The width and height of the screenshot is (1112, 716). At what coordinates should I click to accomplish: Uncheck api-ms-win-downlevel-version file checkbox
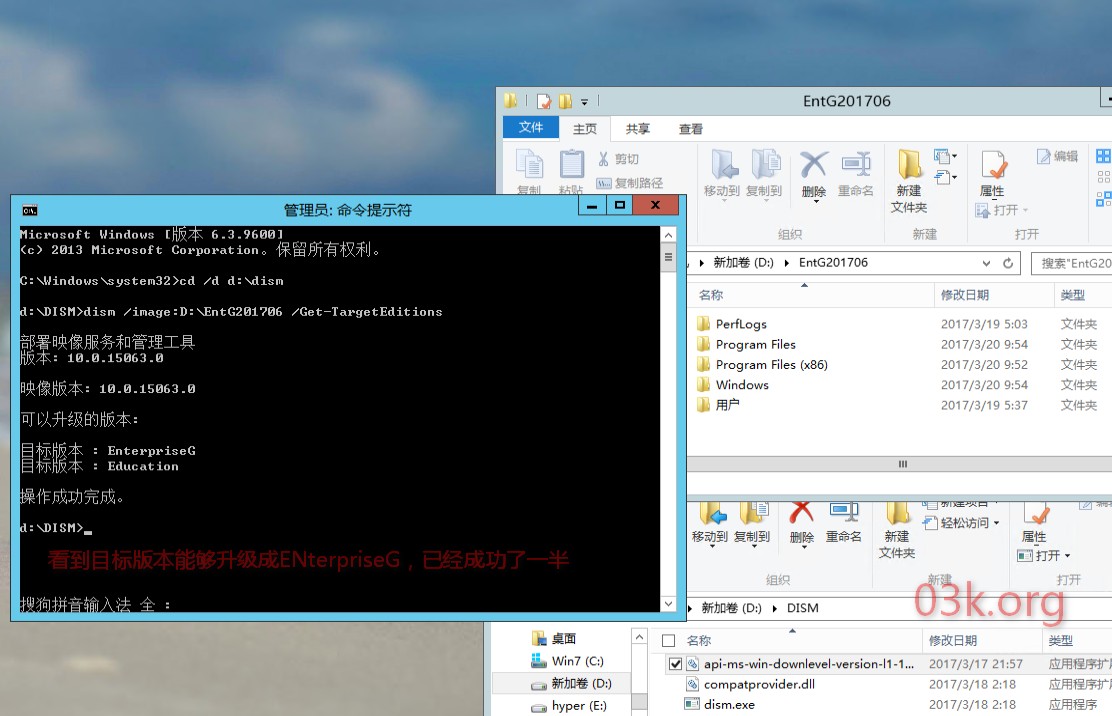675,664
